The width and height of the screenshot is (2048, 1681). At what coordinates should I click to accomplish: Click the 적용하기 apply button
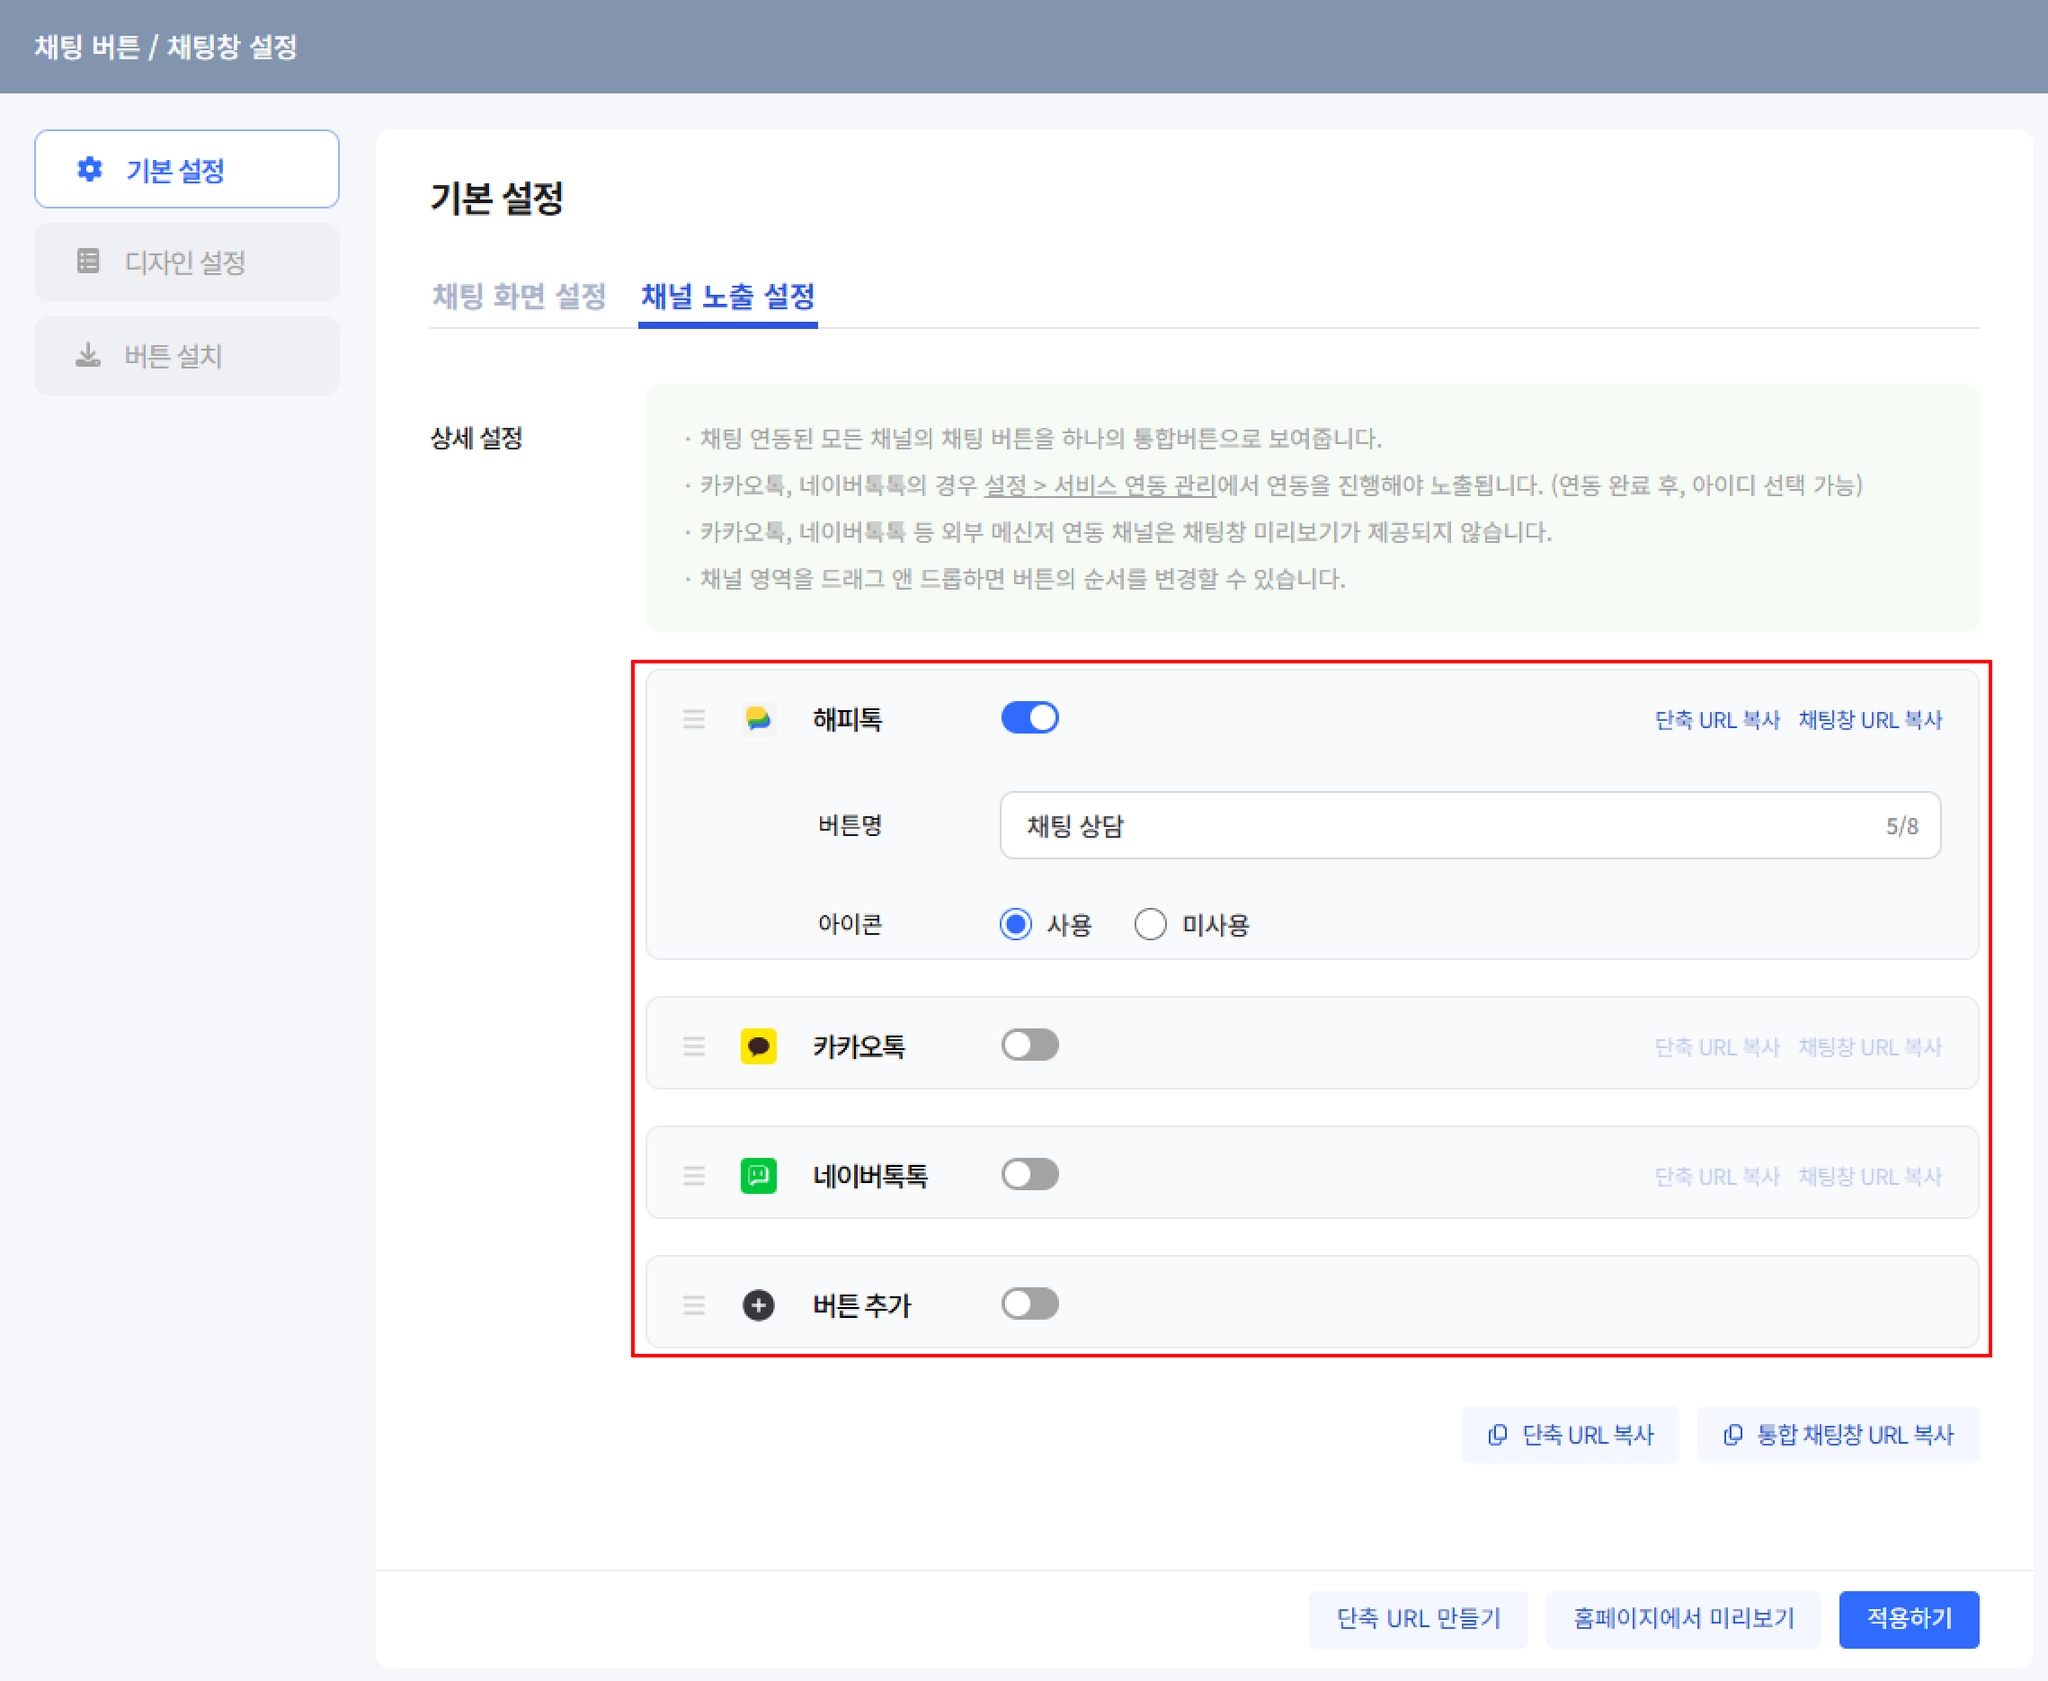1908,1618
